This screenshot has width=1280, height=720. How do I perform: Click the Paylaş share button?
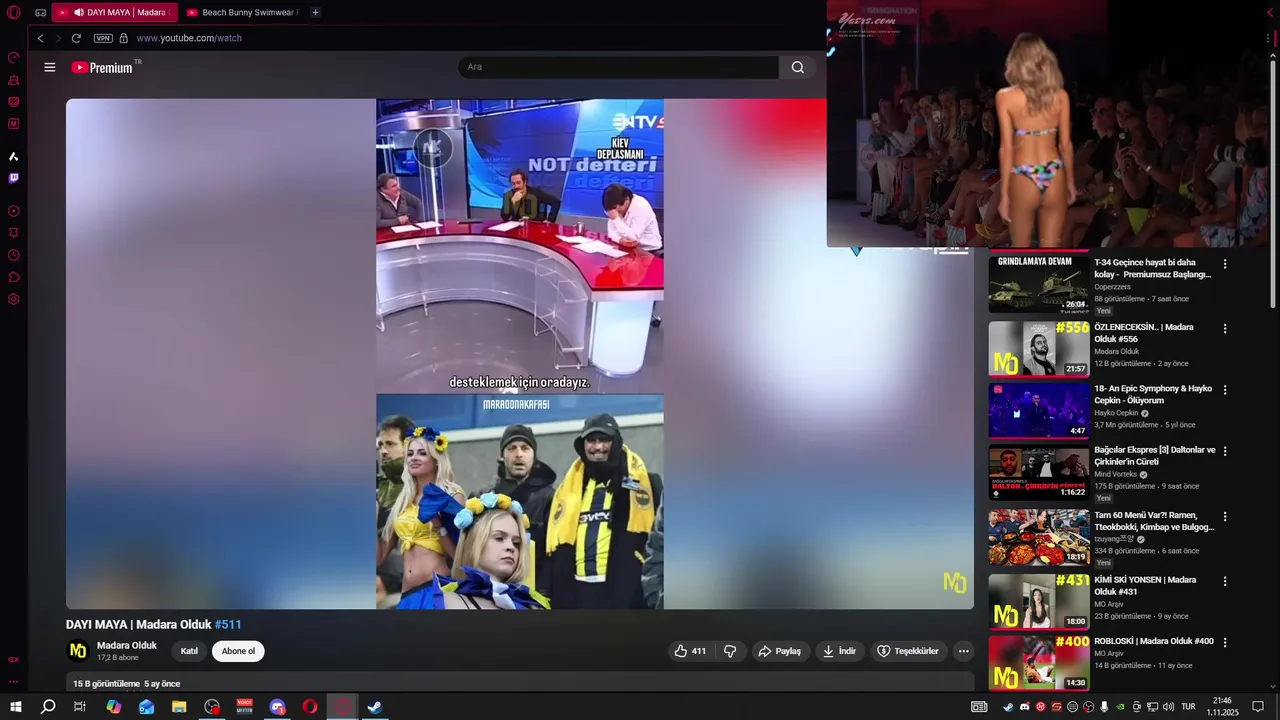click(x=780, y=651)
